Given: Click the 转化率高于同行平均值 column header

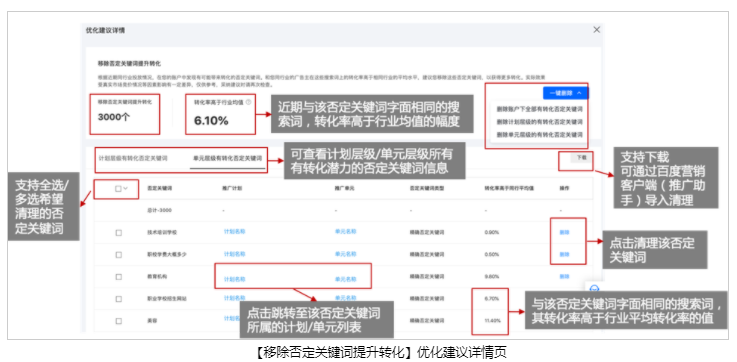Looking at the screenshot, I should point(508,189).
